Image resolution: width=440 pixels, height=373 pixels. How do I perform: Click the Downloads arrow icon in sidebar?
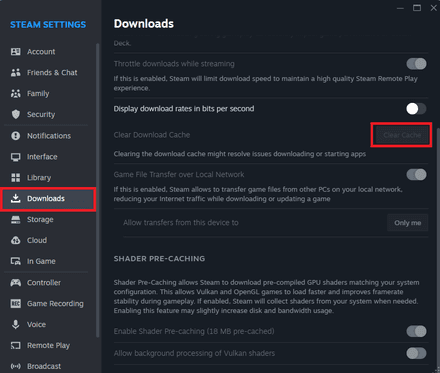(16, 198)
